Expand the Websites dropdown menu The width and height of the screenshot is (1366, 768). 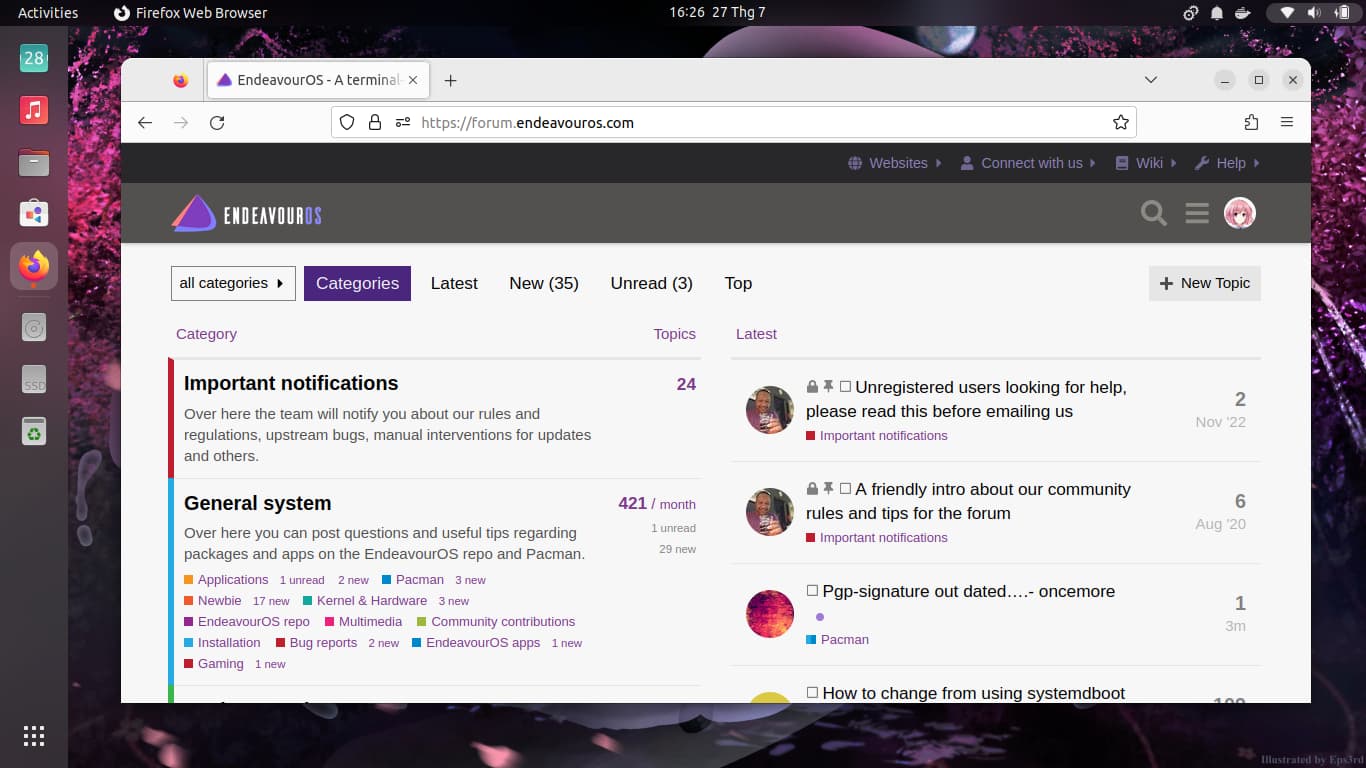click(895, 163)
